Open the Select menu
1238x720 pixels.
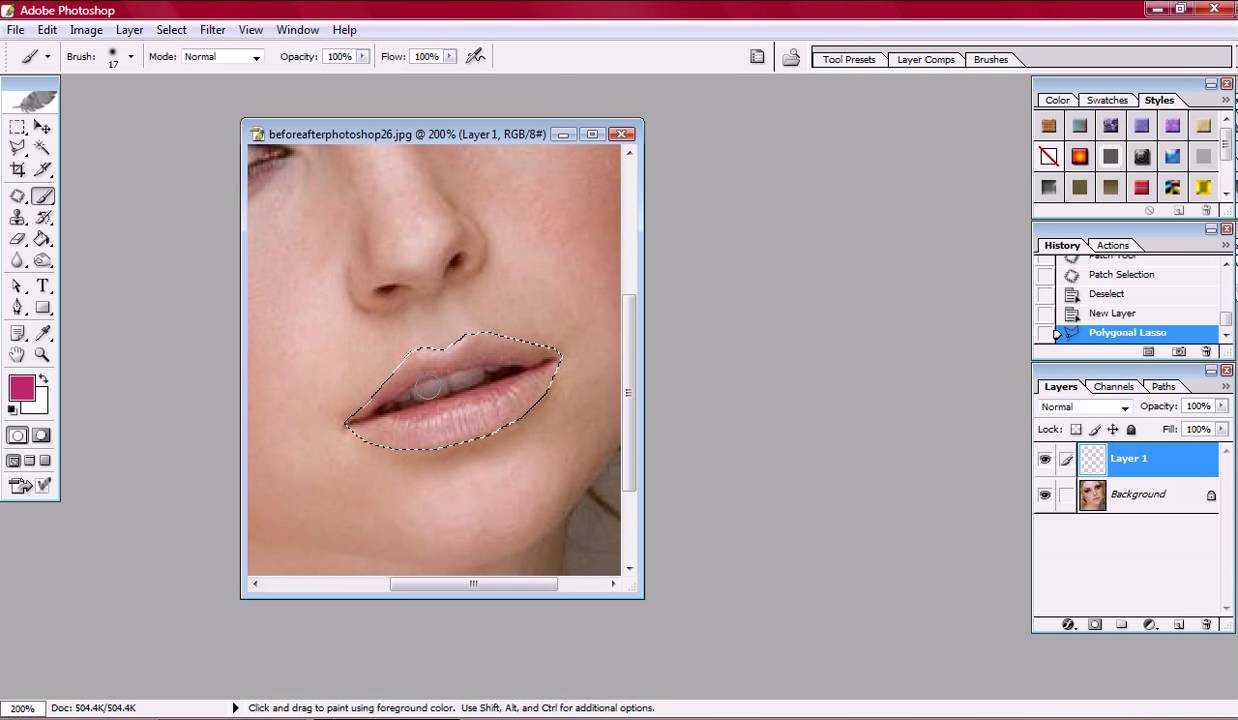171,30
